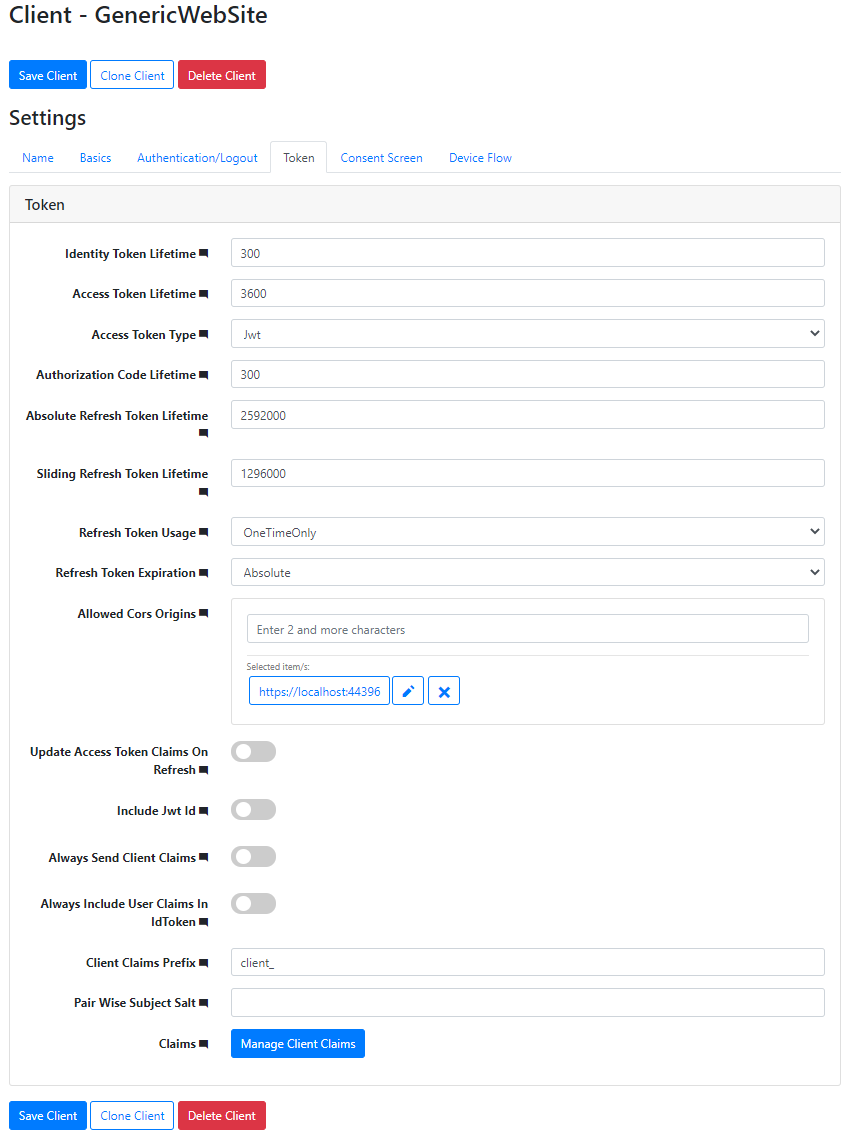Image resolution: width=857 pixels, height=1141 pixels.
Task: Open the Refresh Token Usage dropdown
Action: pos(527,531)
